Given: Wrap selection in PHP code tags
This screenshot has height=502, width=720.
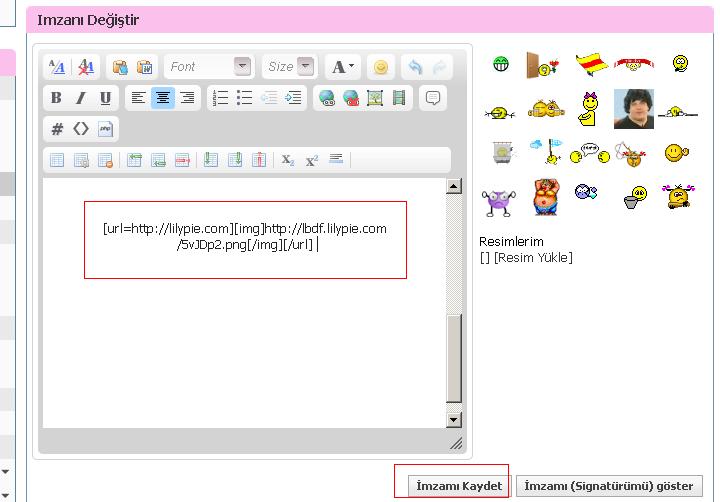Looking at the screenshot, I should pos(106,129).
